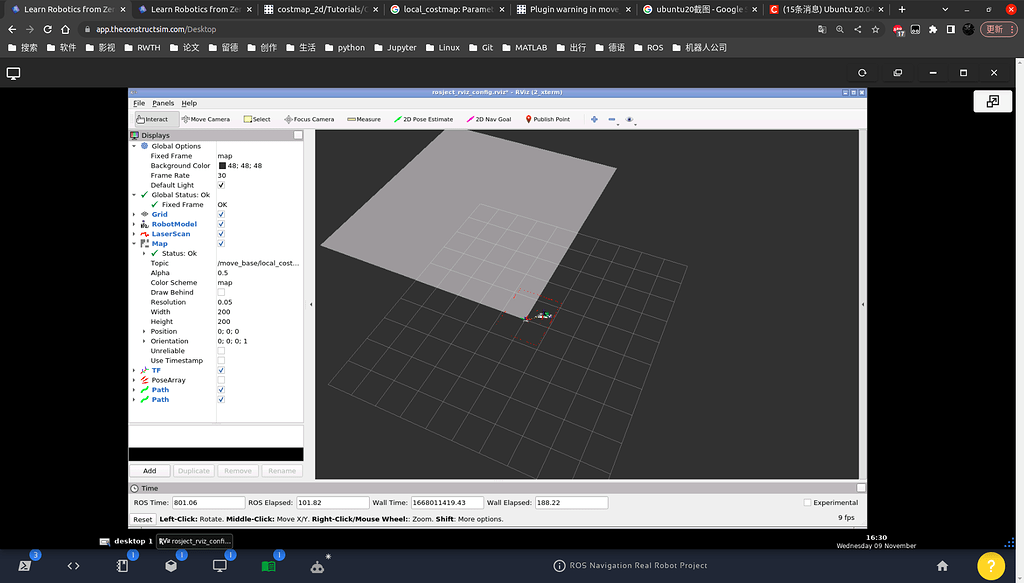Enable the PoseArray display checkbox
This screenshot has width=1024, height=583.
pyautogui.click(x=221, y=380)
